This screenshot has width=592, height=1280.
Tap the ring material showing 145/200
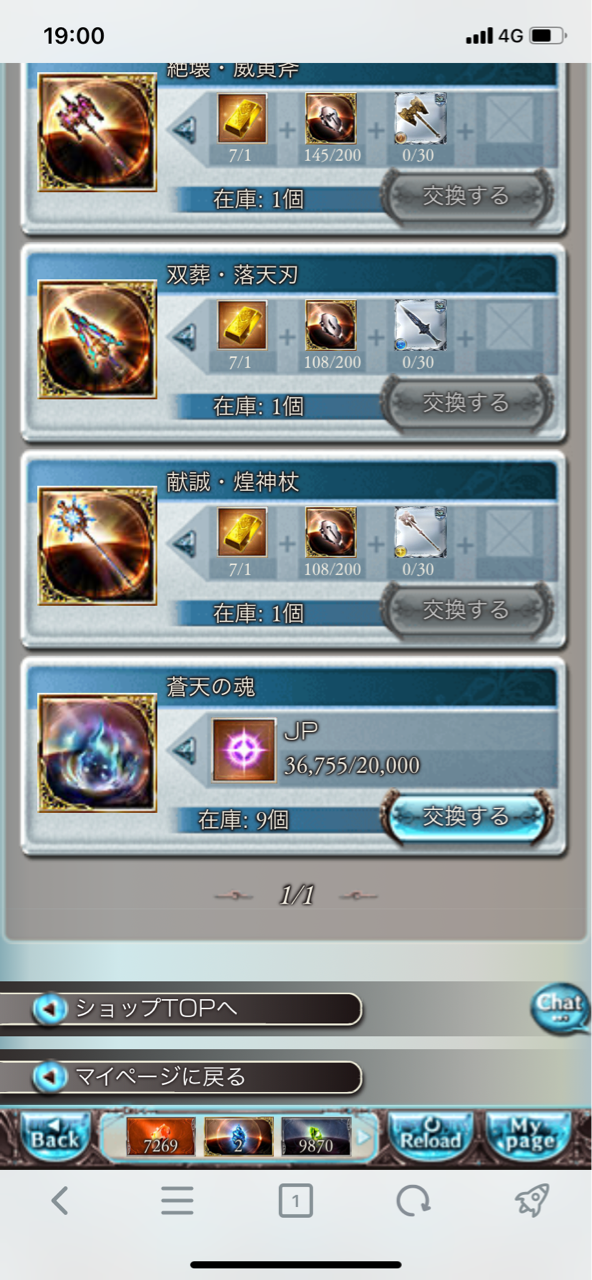click(x=331, y=119)
